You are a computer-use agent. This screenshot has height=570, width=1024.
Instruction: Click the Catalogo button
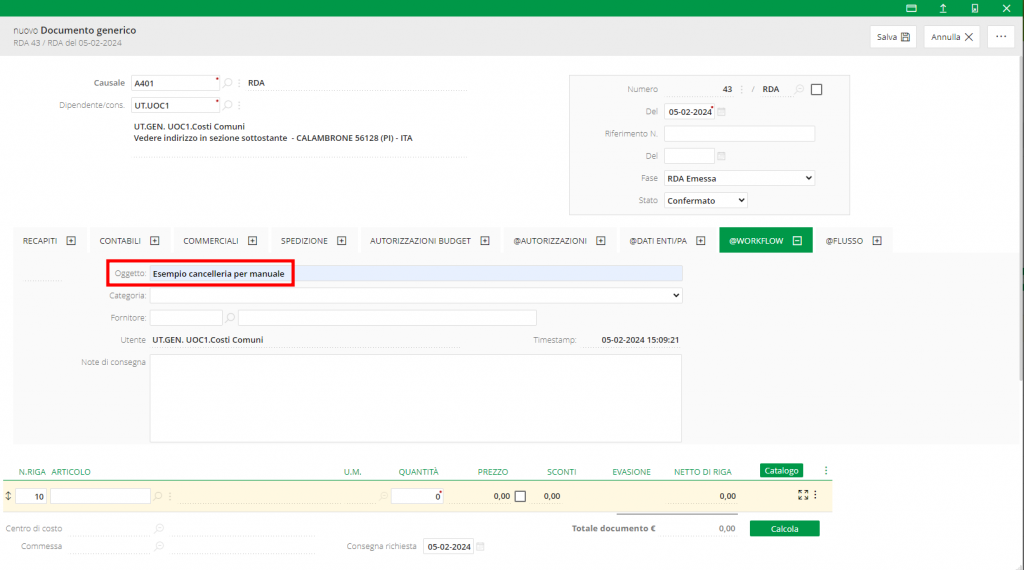click(781, 471)
